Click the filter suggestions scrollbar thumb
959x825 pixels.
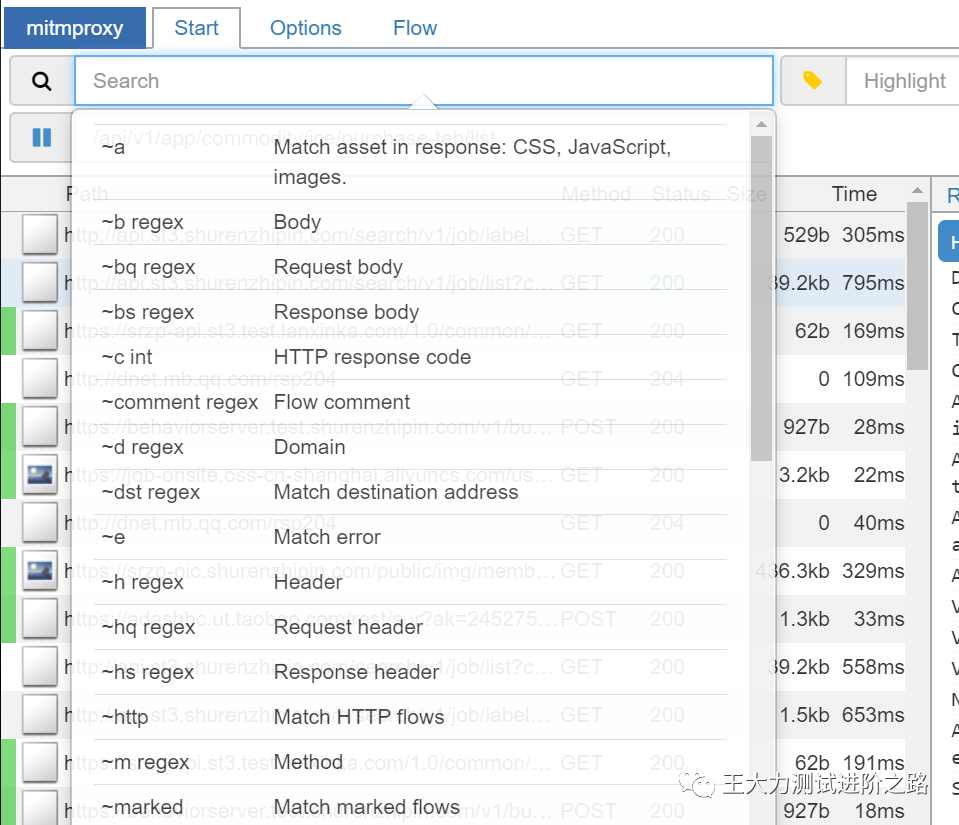761,298
